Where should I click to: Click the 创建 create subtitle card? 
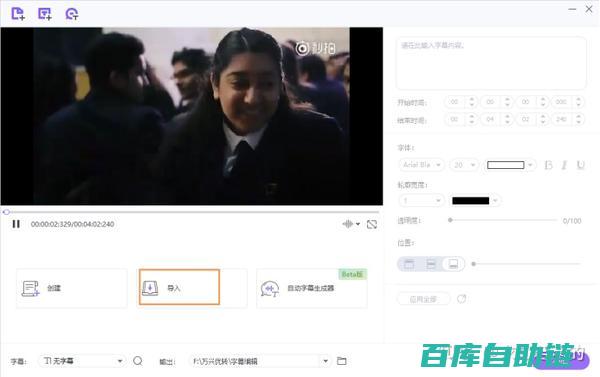coord(72,288)
